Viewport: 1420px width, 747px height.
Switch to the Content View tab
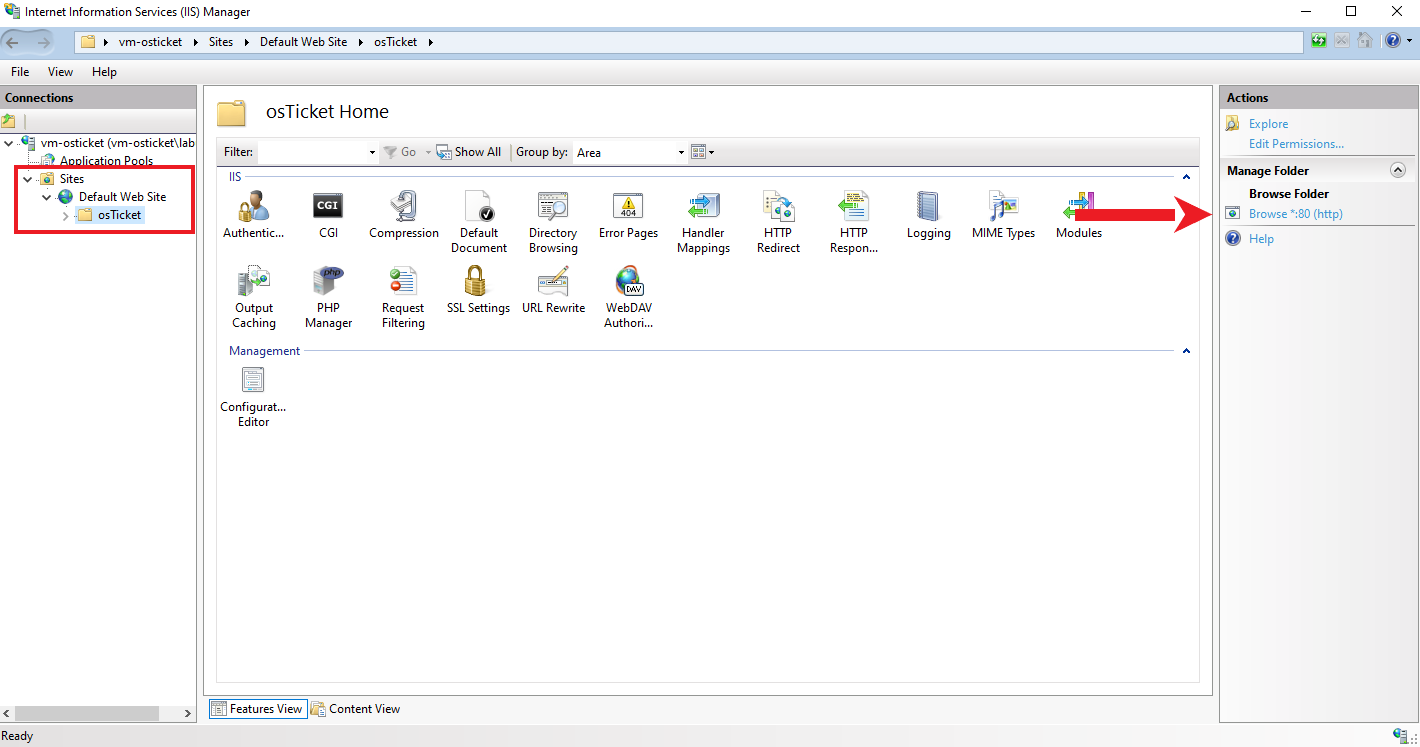click(x=356, y=708)
